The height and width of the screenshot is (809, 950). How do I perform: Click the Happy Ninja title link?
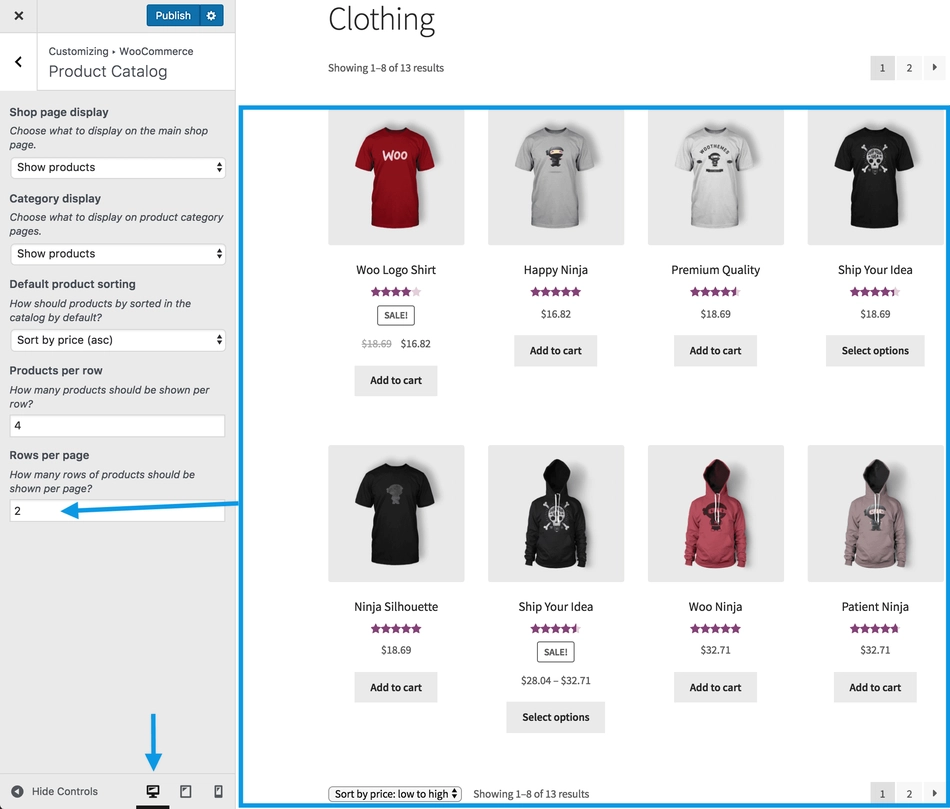point(556,270)
